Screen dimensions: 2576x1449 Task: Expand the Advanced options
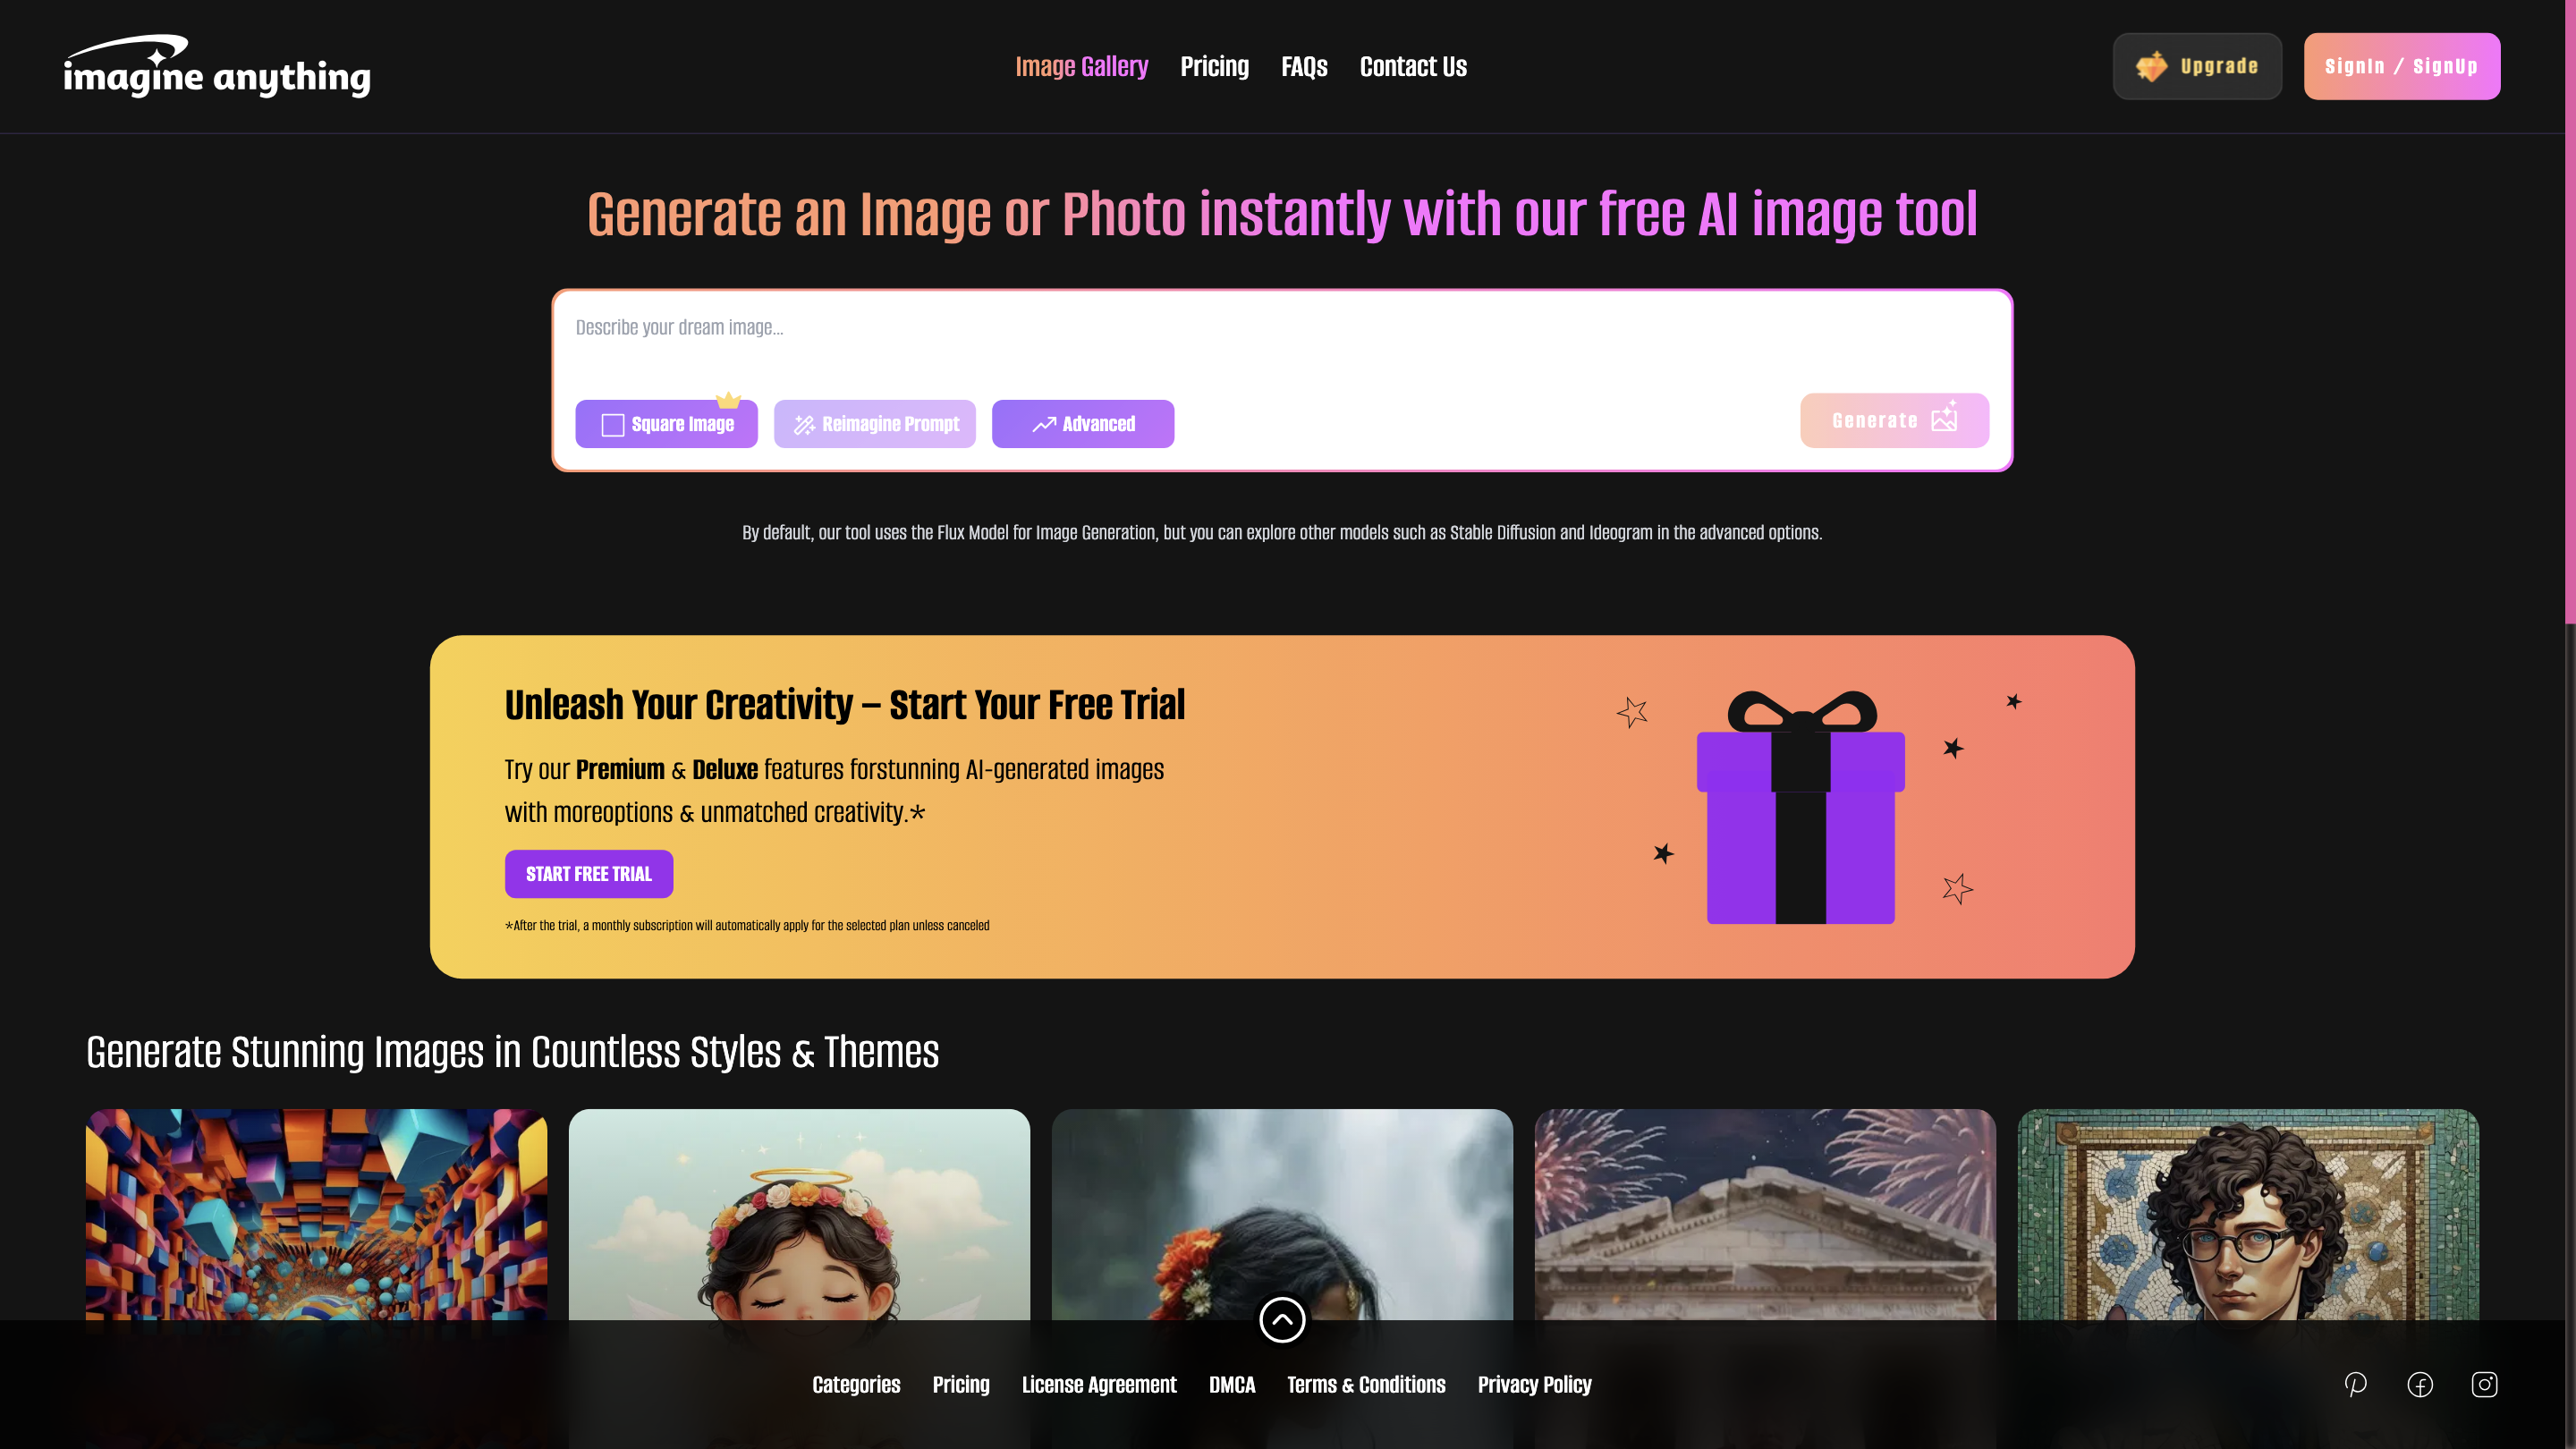click(x=1083, y=424)
